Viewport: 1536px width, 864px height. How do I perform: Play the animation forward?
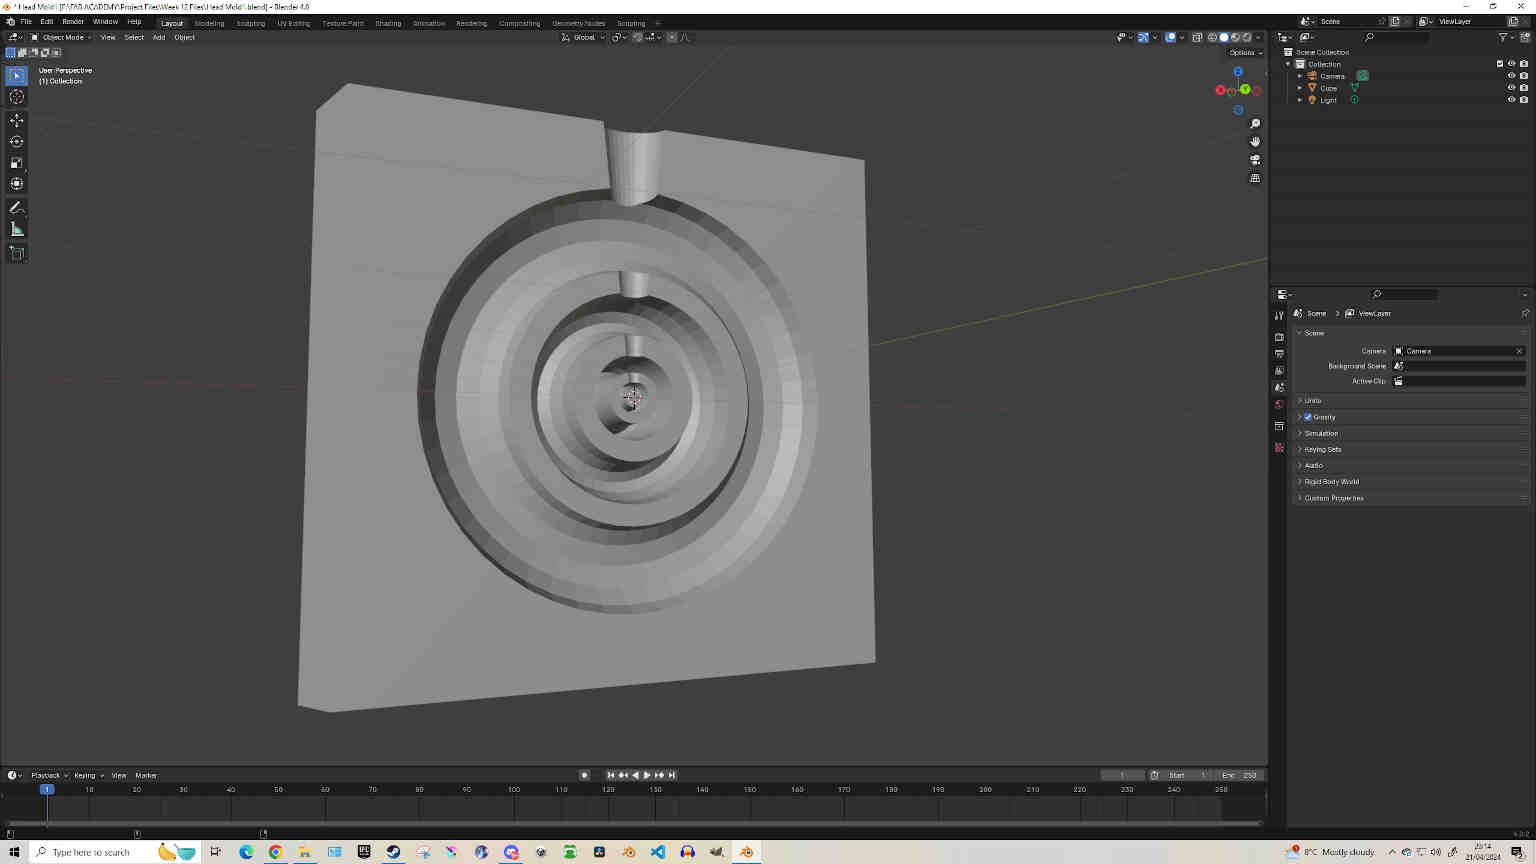(x=647, y=775)
